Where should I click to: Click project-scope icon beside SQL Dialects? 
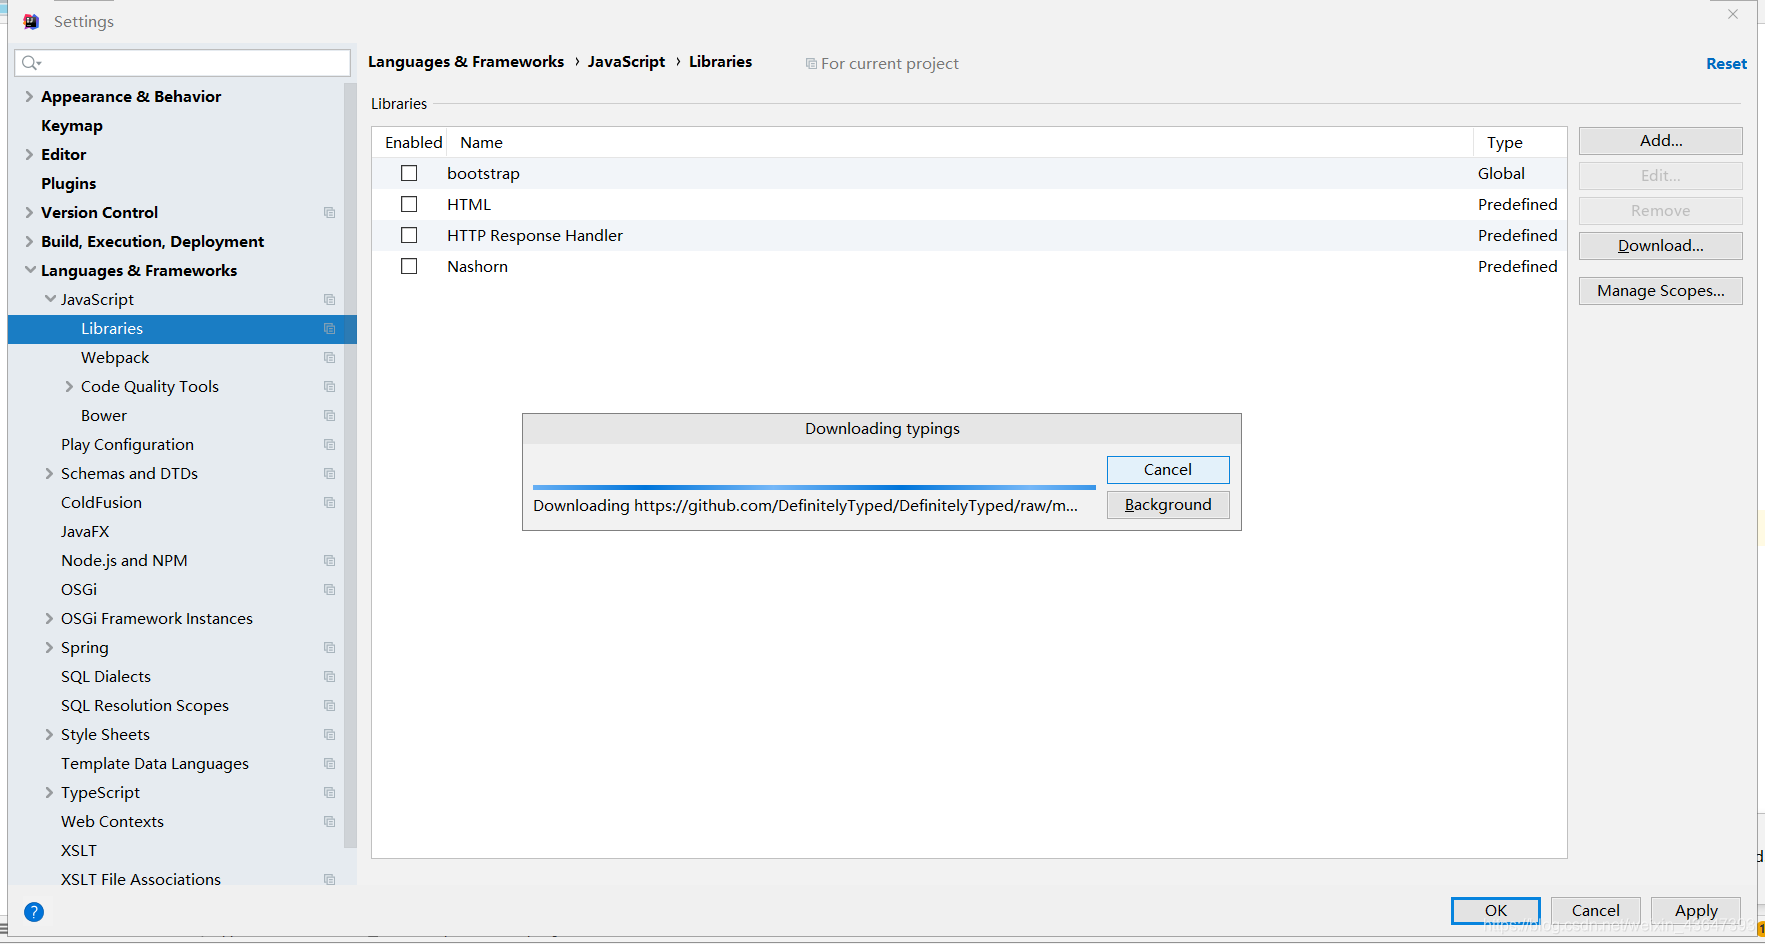[x=329, y=677]
